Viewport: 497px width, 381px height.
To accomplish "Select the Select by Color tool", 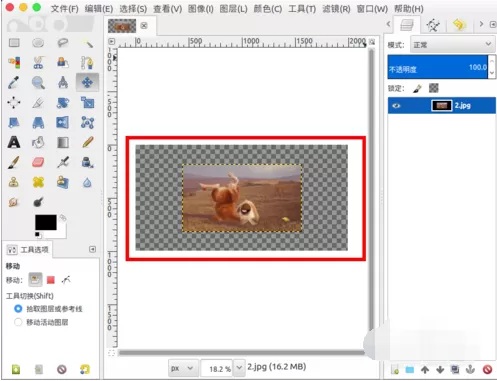I will pos(14,62).
